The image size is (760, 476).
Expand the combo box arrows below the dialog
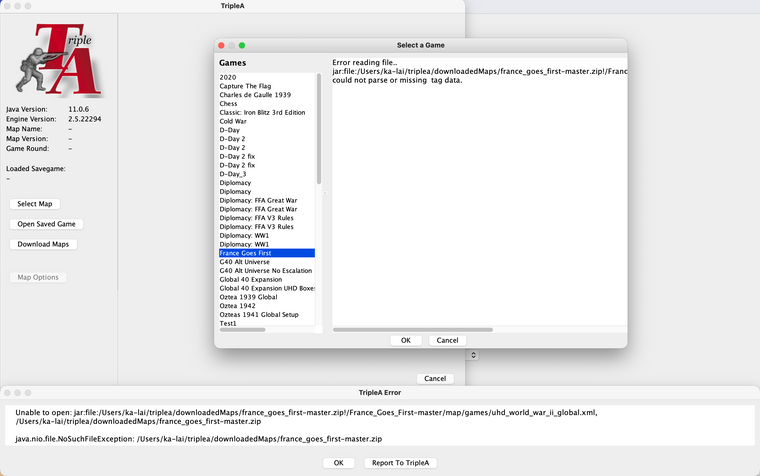473,355
